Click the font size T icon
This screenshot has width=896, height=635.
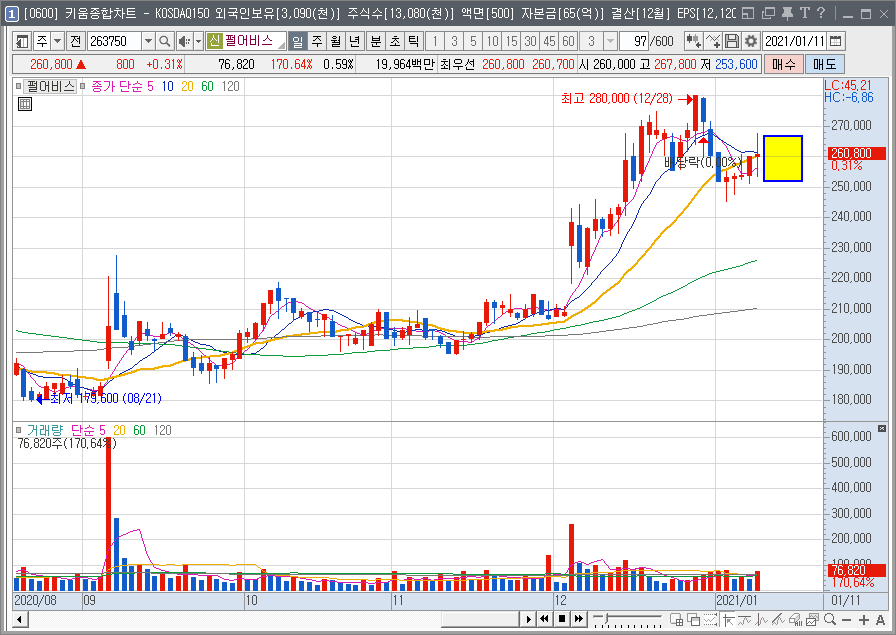(805, 13)
